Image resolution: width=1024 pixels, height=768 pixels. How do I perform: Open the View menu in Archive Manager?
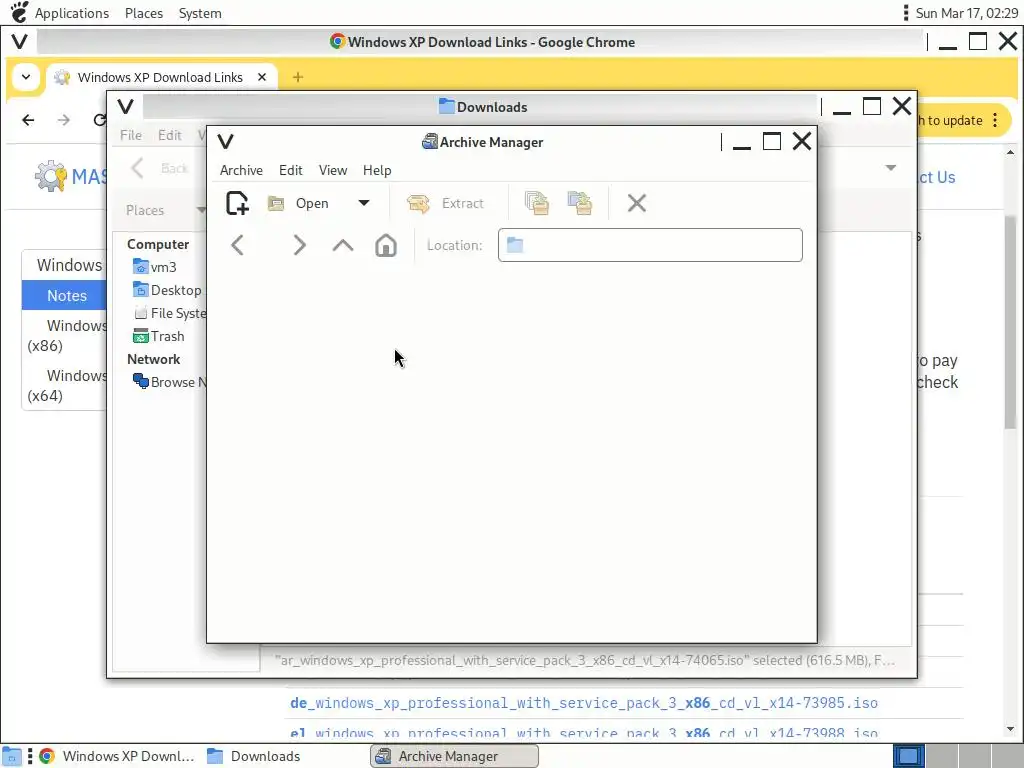pyautogui.click(x=332, y=170)
